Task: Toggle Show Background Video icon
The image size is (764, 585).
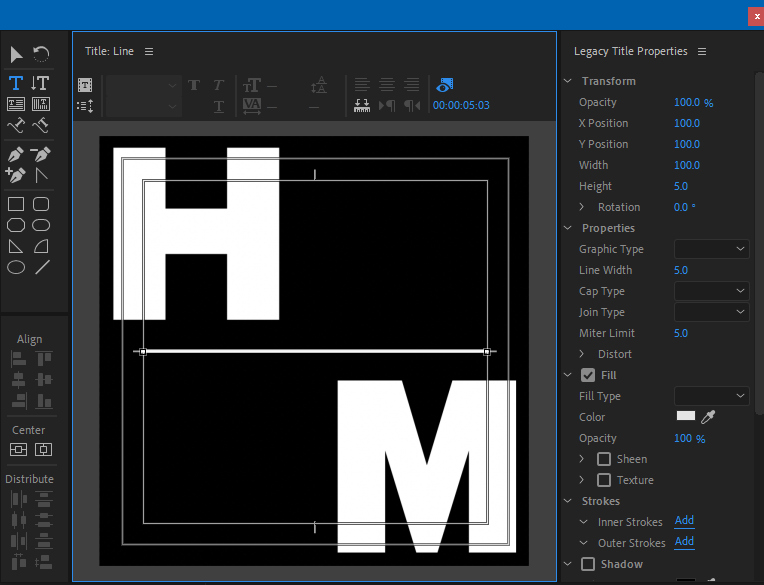Action: coord(445,85)
